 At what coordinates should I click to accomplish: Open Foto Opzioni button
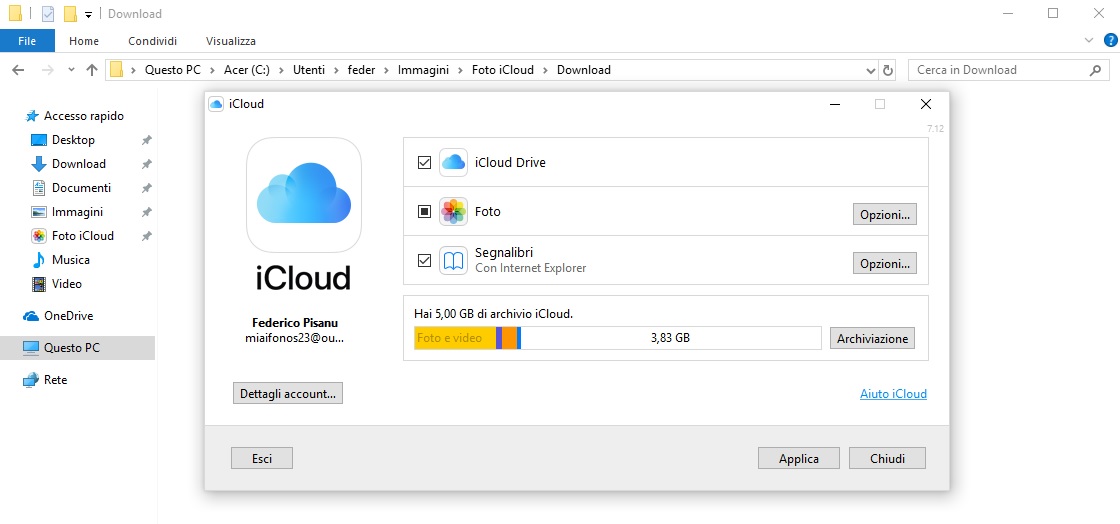pyautogui.click(x=885, y=214)
